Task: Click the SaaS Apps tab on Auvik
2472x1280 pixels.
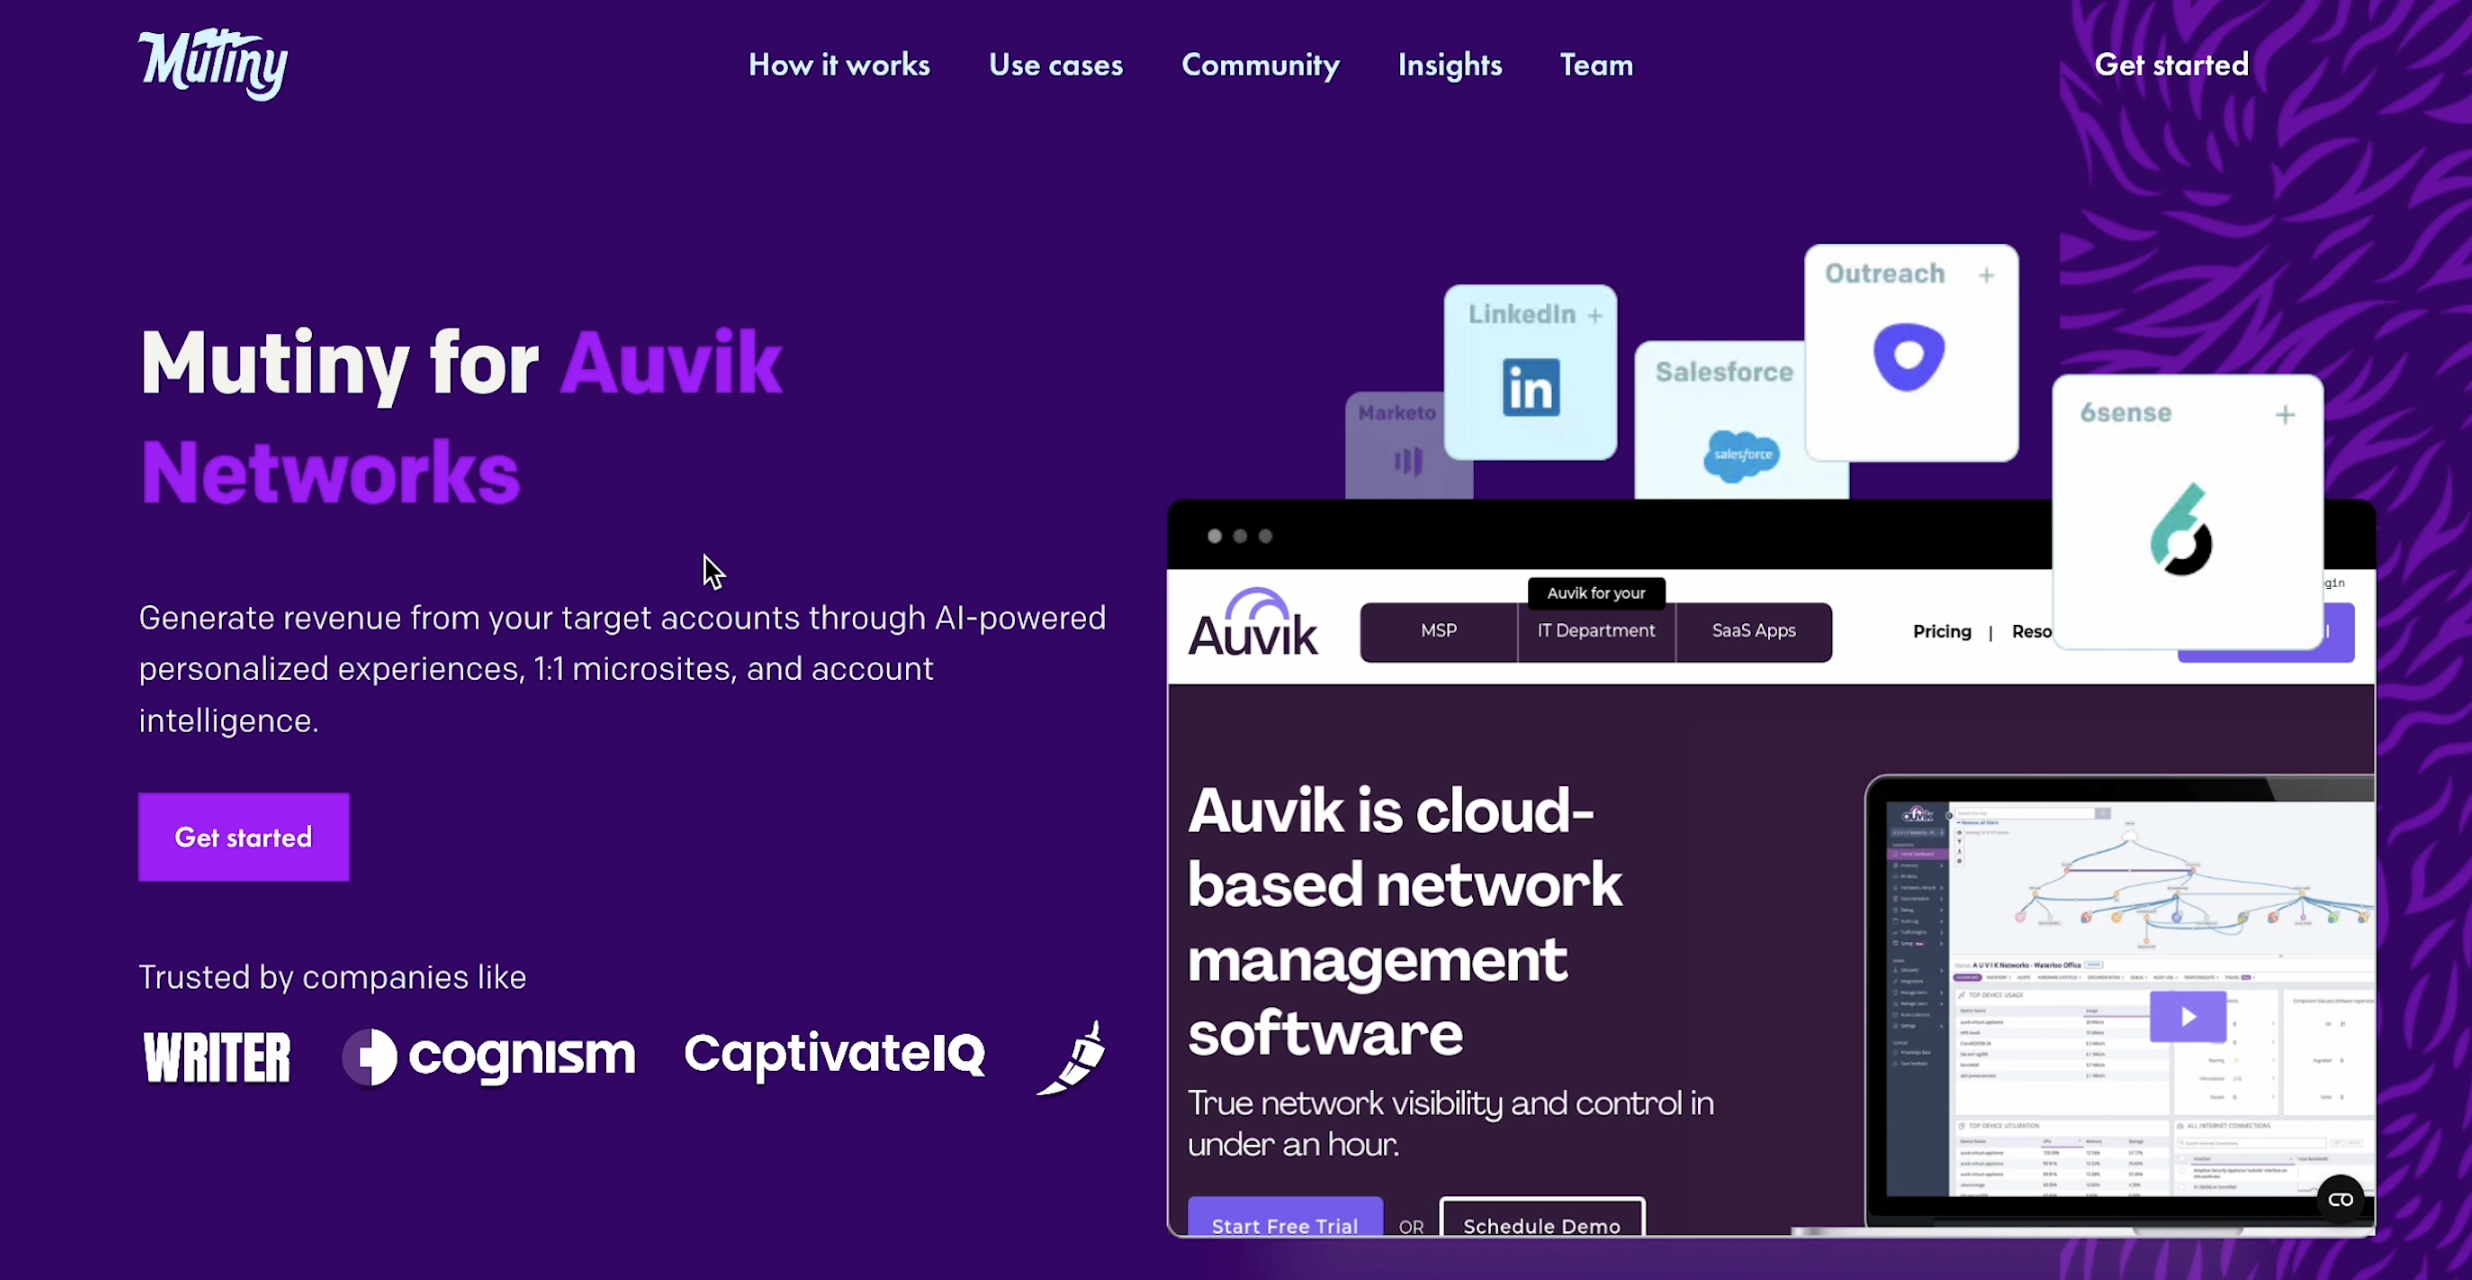Action: point(1752,630)
